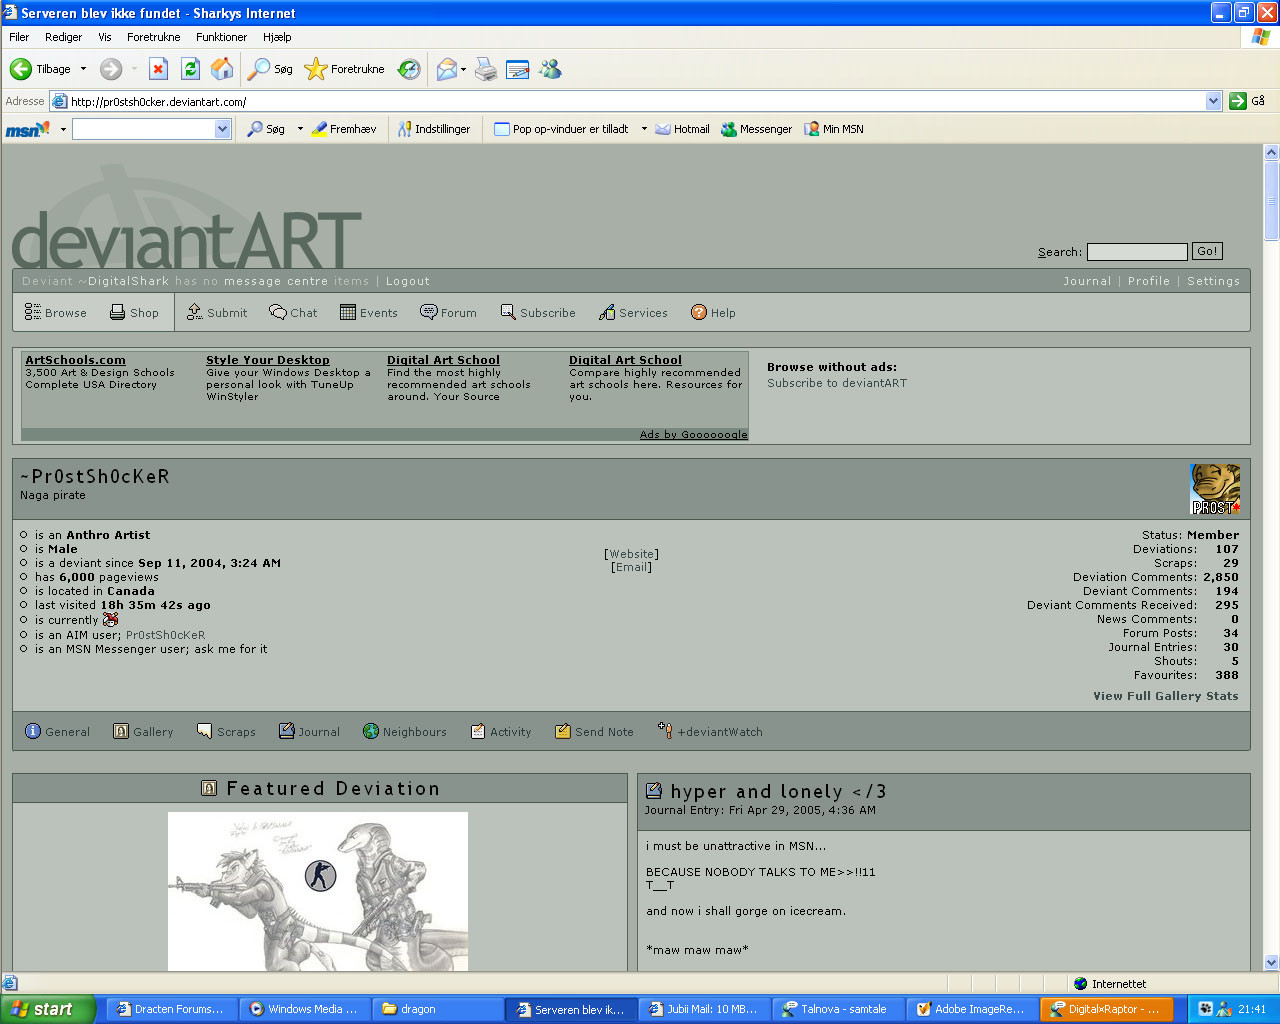Open the Søg search toolbar button
The height and width of the screenshot is (1024, 1280).
click(x=271, y=69)
